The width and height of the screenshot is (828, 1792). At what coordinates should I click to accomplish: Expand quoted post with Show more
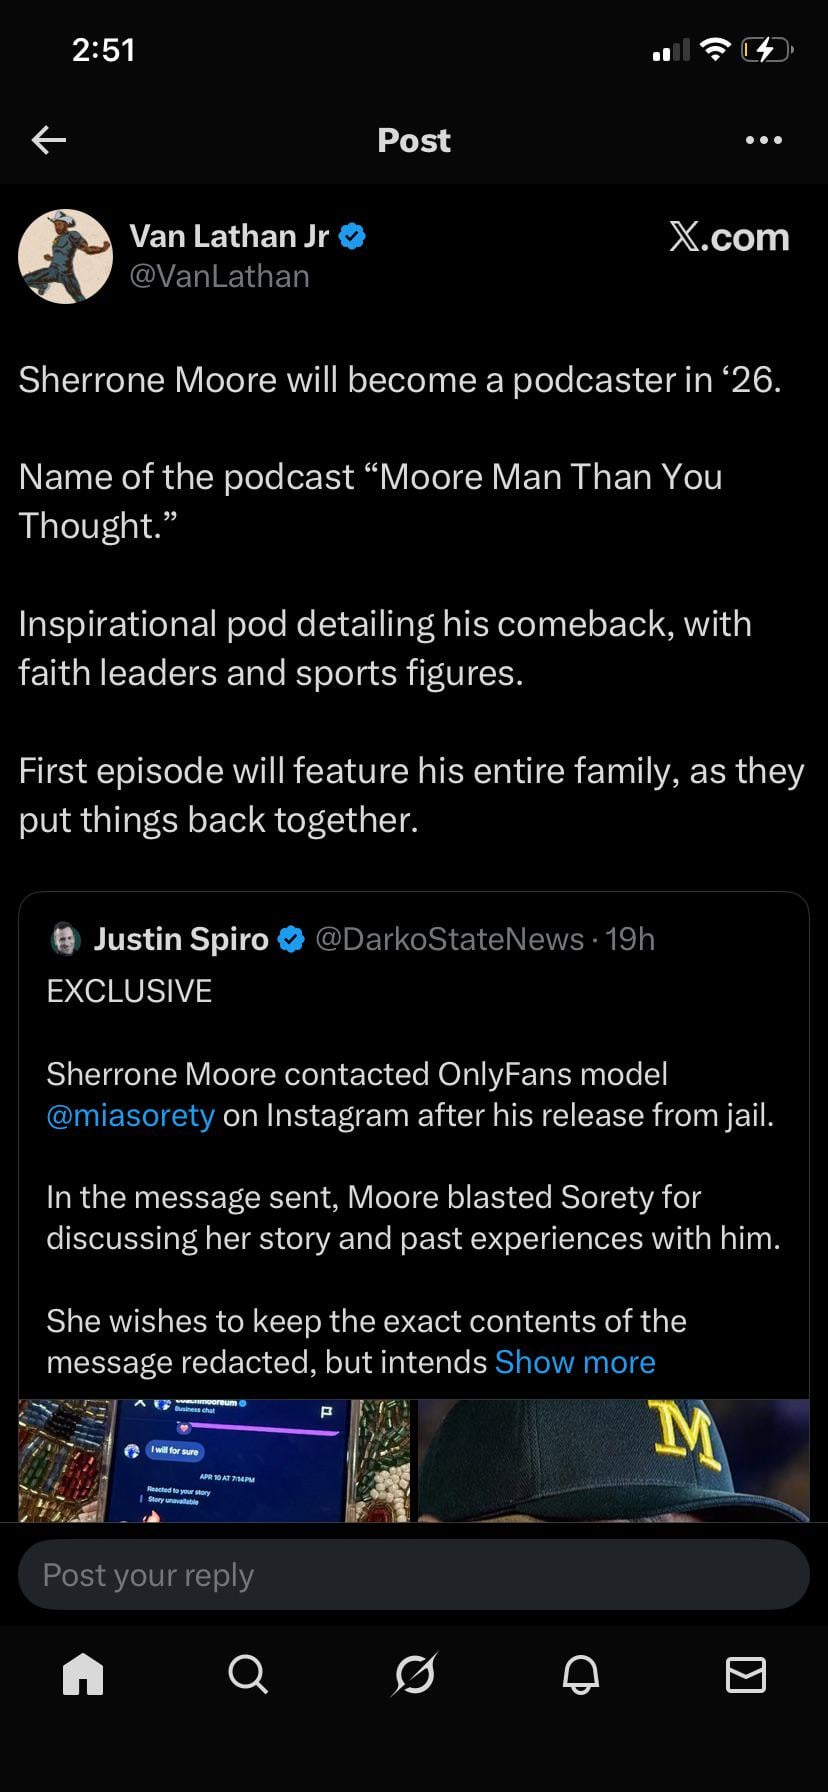click(575, 1362)
